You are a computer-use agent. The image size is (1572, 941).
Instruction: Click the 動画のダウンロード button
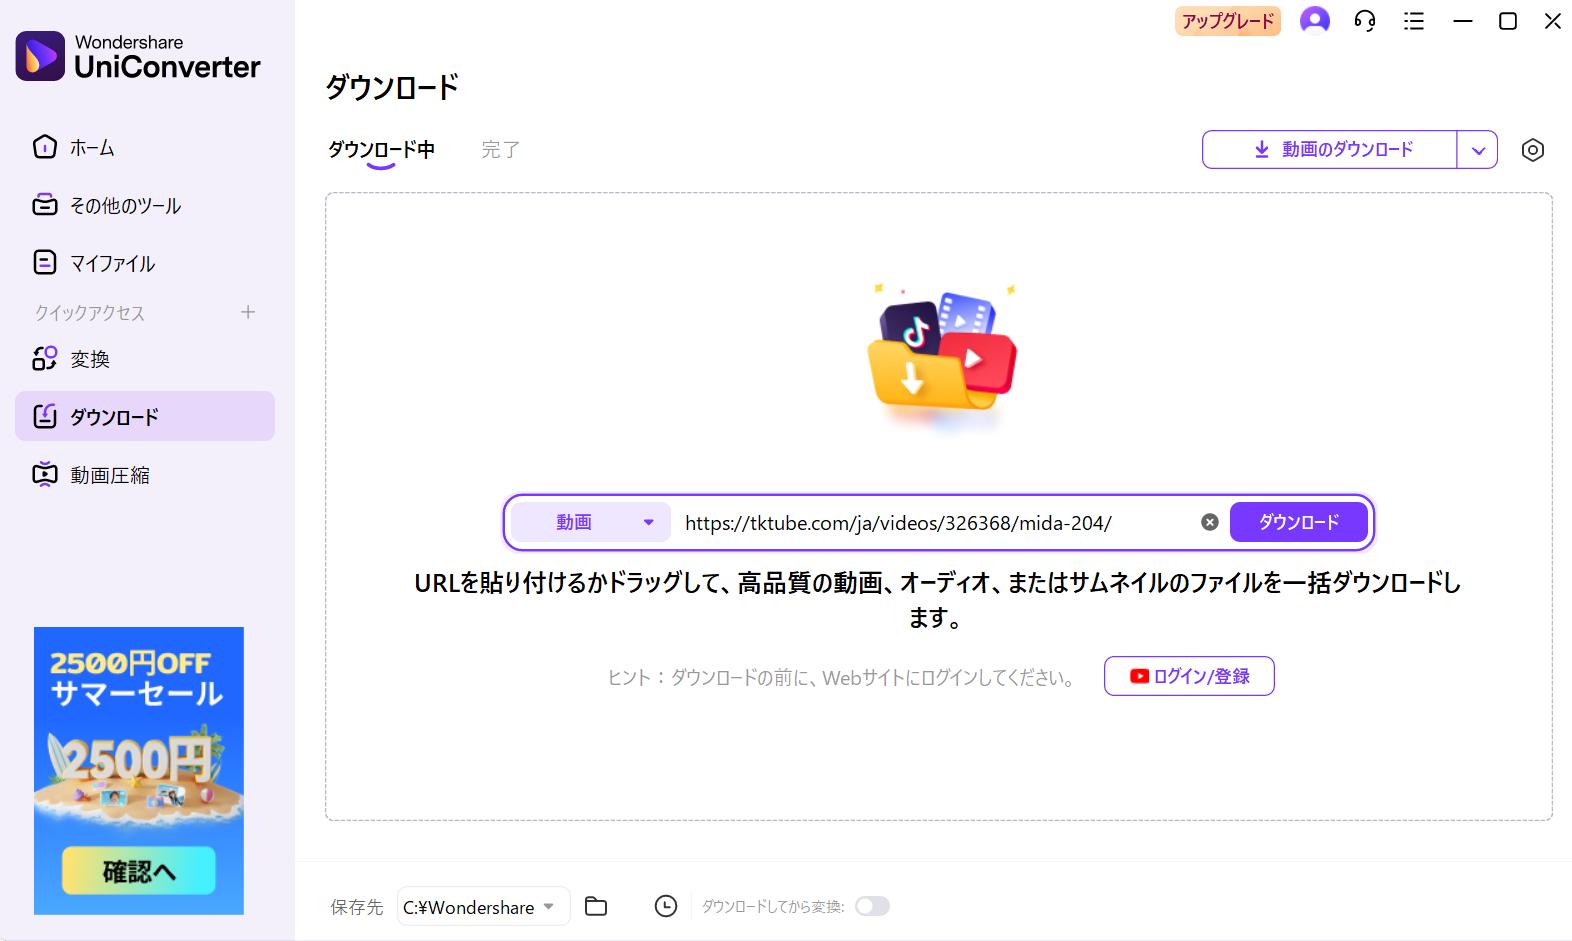pos(1330,150)
